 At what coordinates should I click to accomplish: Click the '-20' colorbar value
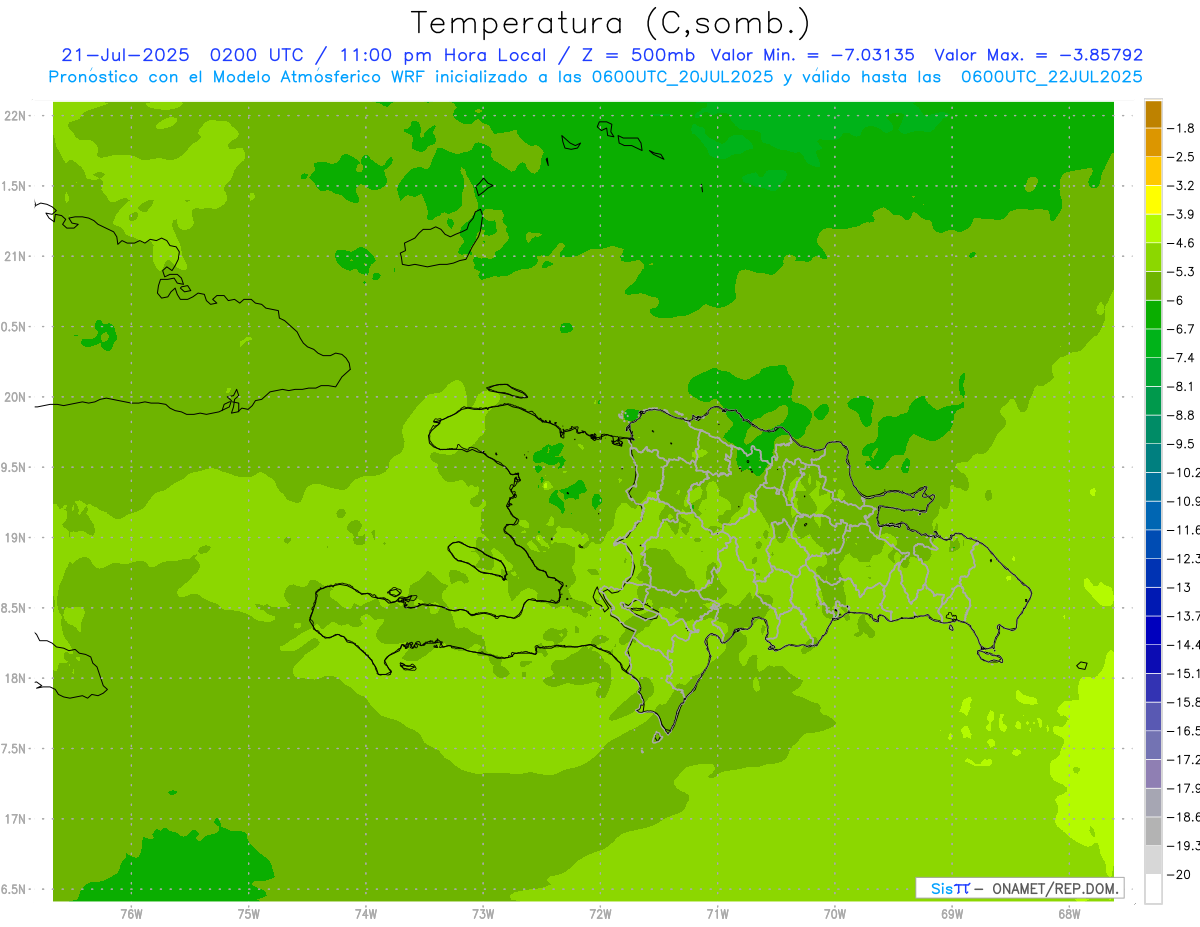point(1179,875)
